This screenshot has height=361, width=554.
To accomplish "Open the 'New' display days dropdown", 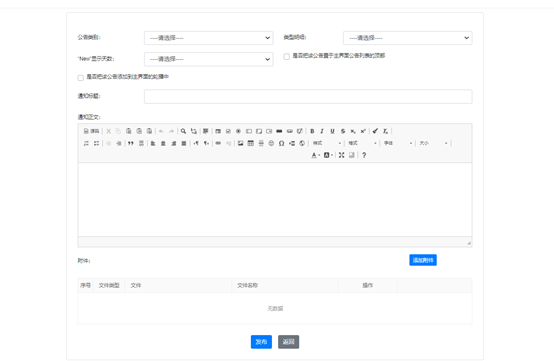I will pos(208,59).
